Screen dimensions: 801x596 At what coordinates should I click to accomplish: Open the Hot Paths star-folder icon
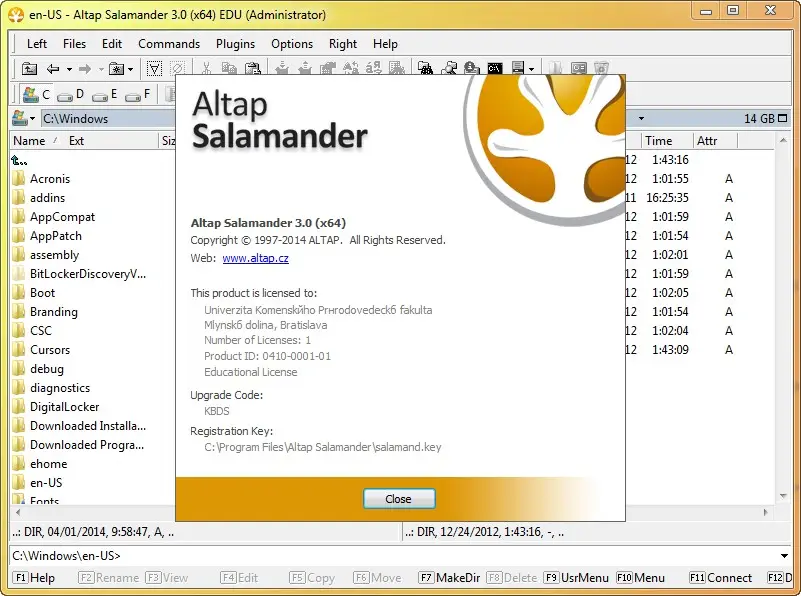(x=116, y=68)
